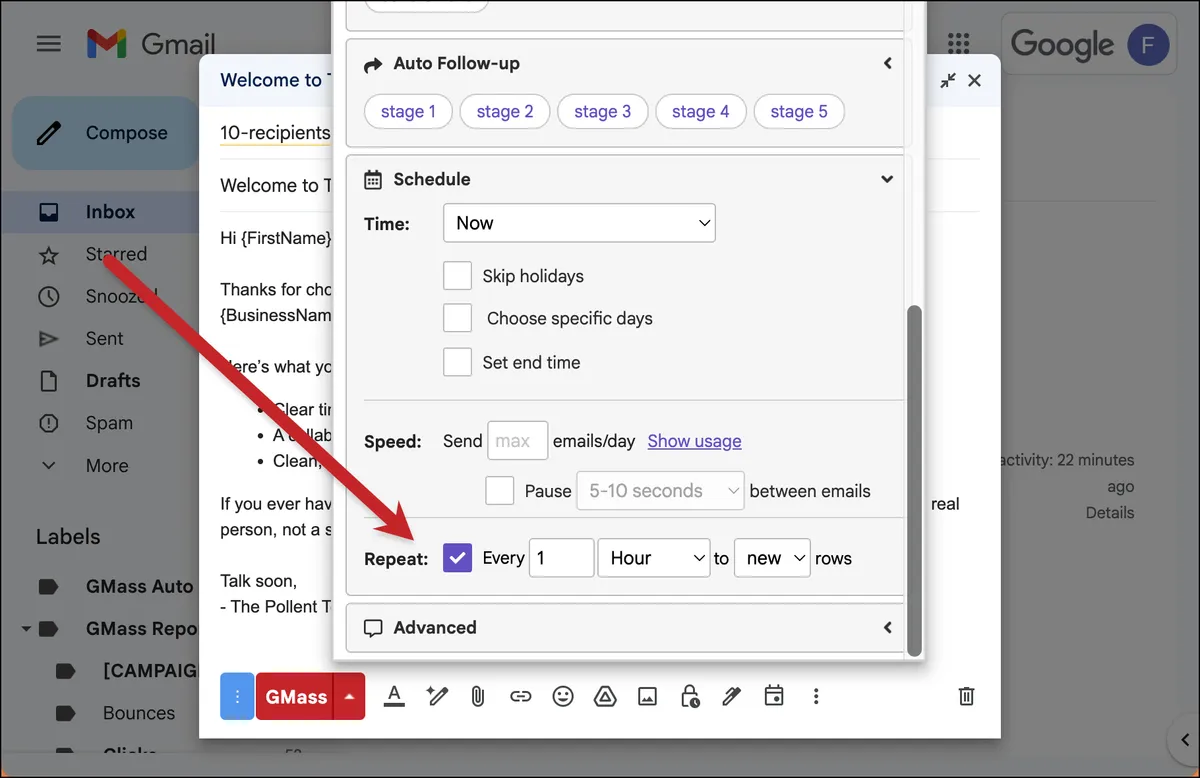Discard draft with the trash icon
The height and width of the screenshot is (778, 1200).
(966, 696)
